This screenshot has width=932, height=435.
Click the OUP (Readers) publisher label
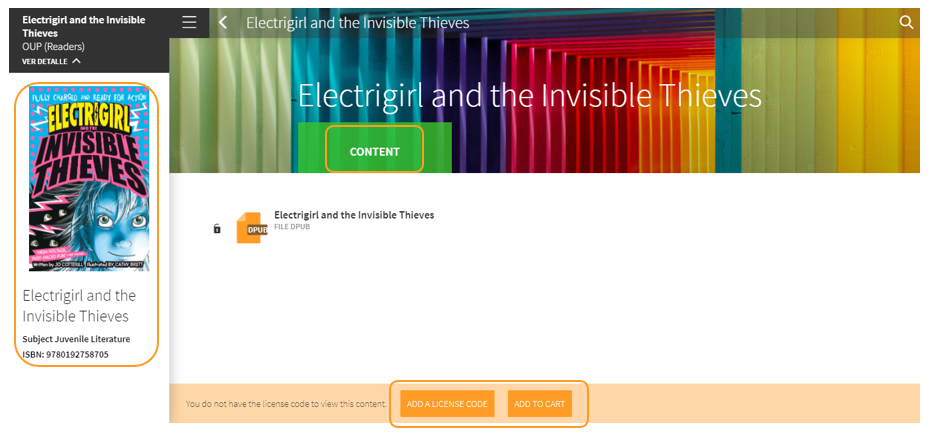(53, 46)
